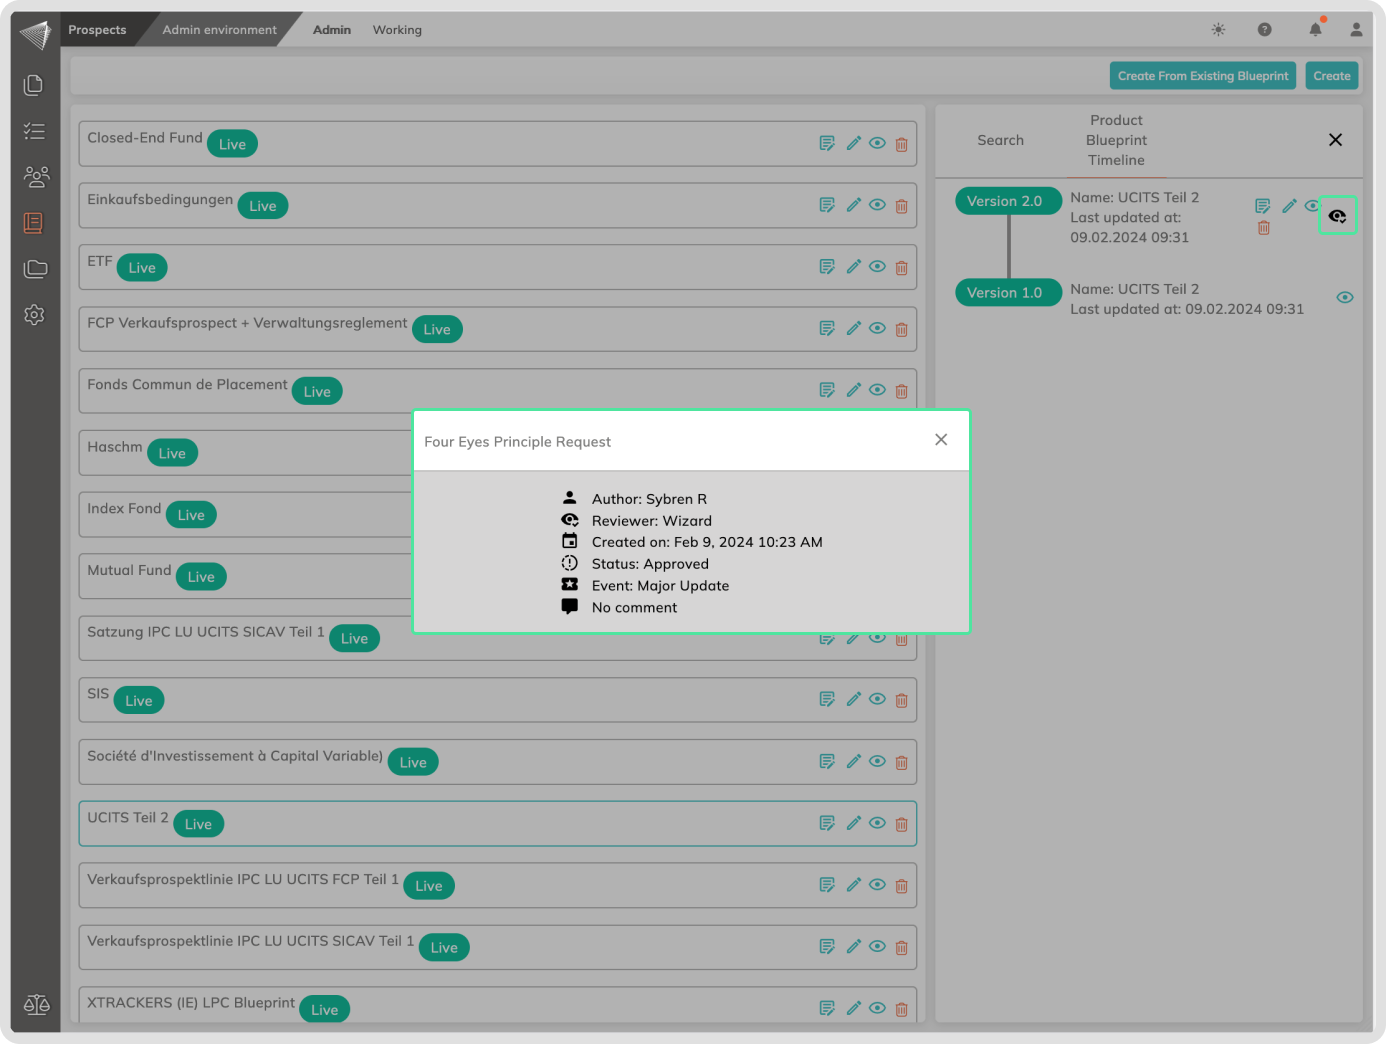Open the settings gear in sidebar
This screenshot has height=1044, width=1386.
click(x=34, y=315)
